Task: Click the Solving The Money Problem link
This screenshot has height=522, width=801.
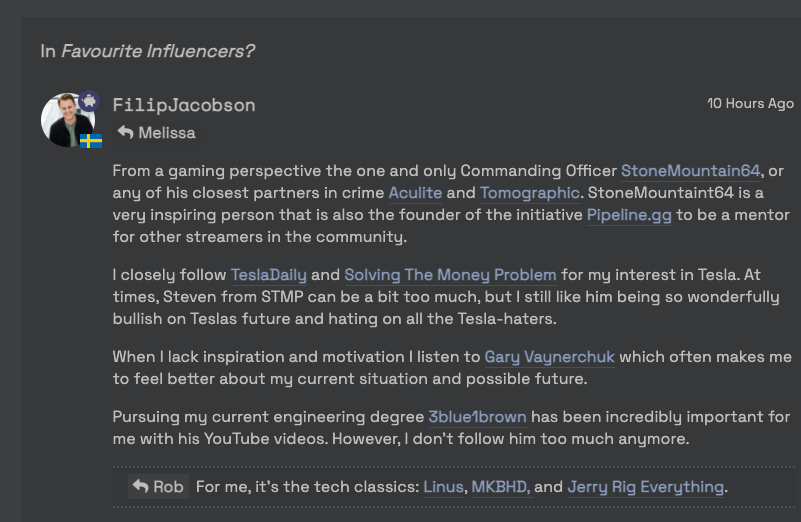Action: pos(450,274)
